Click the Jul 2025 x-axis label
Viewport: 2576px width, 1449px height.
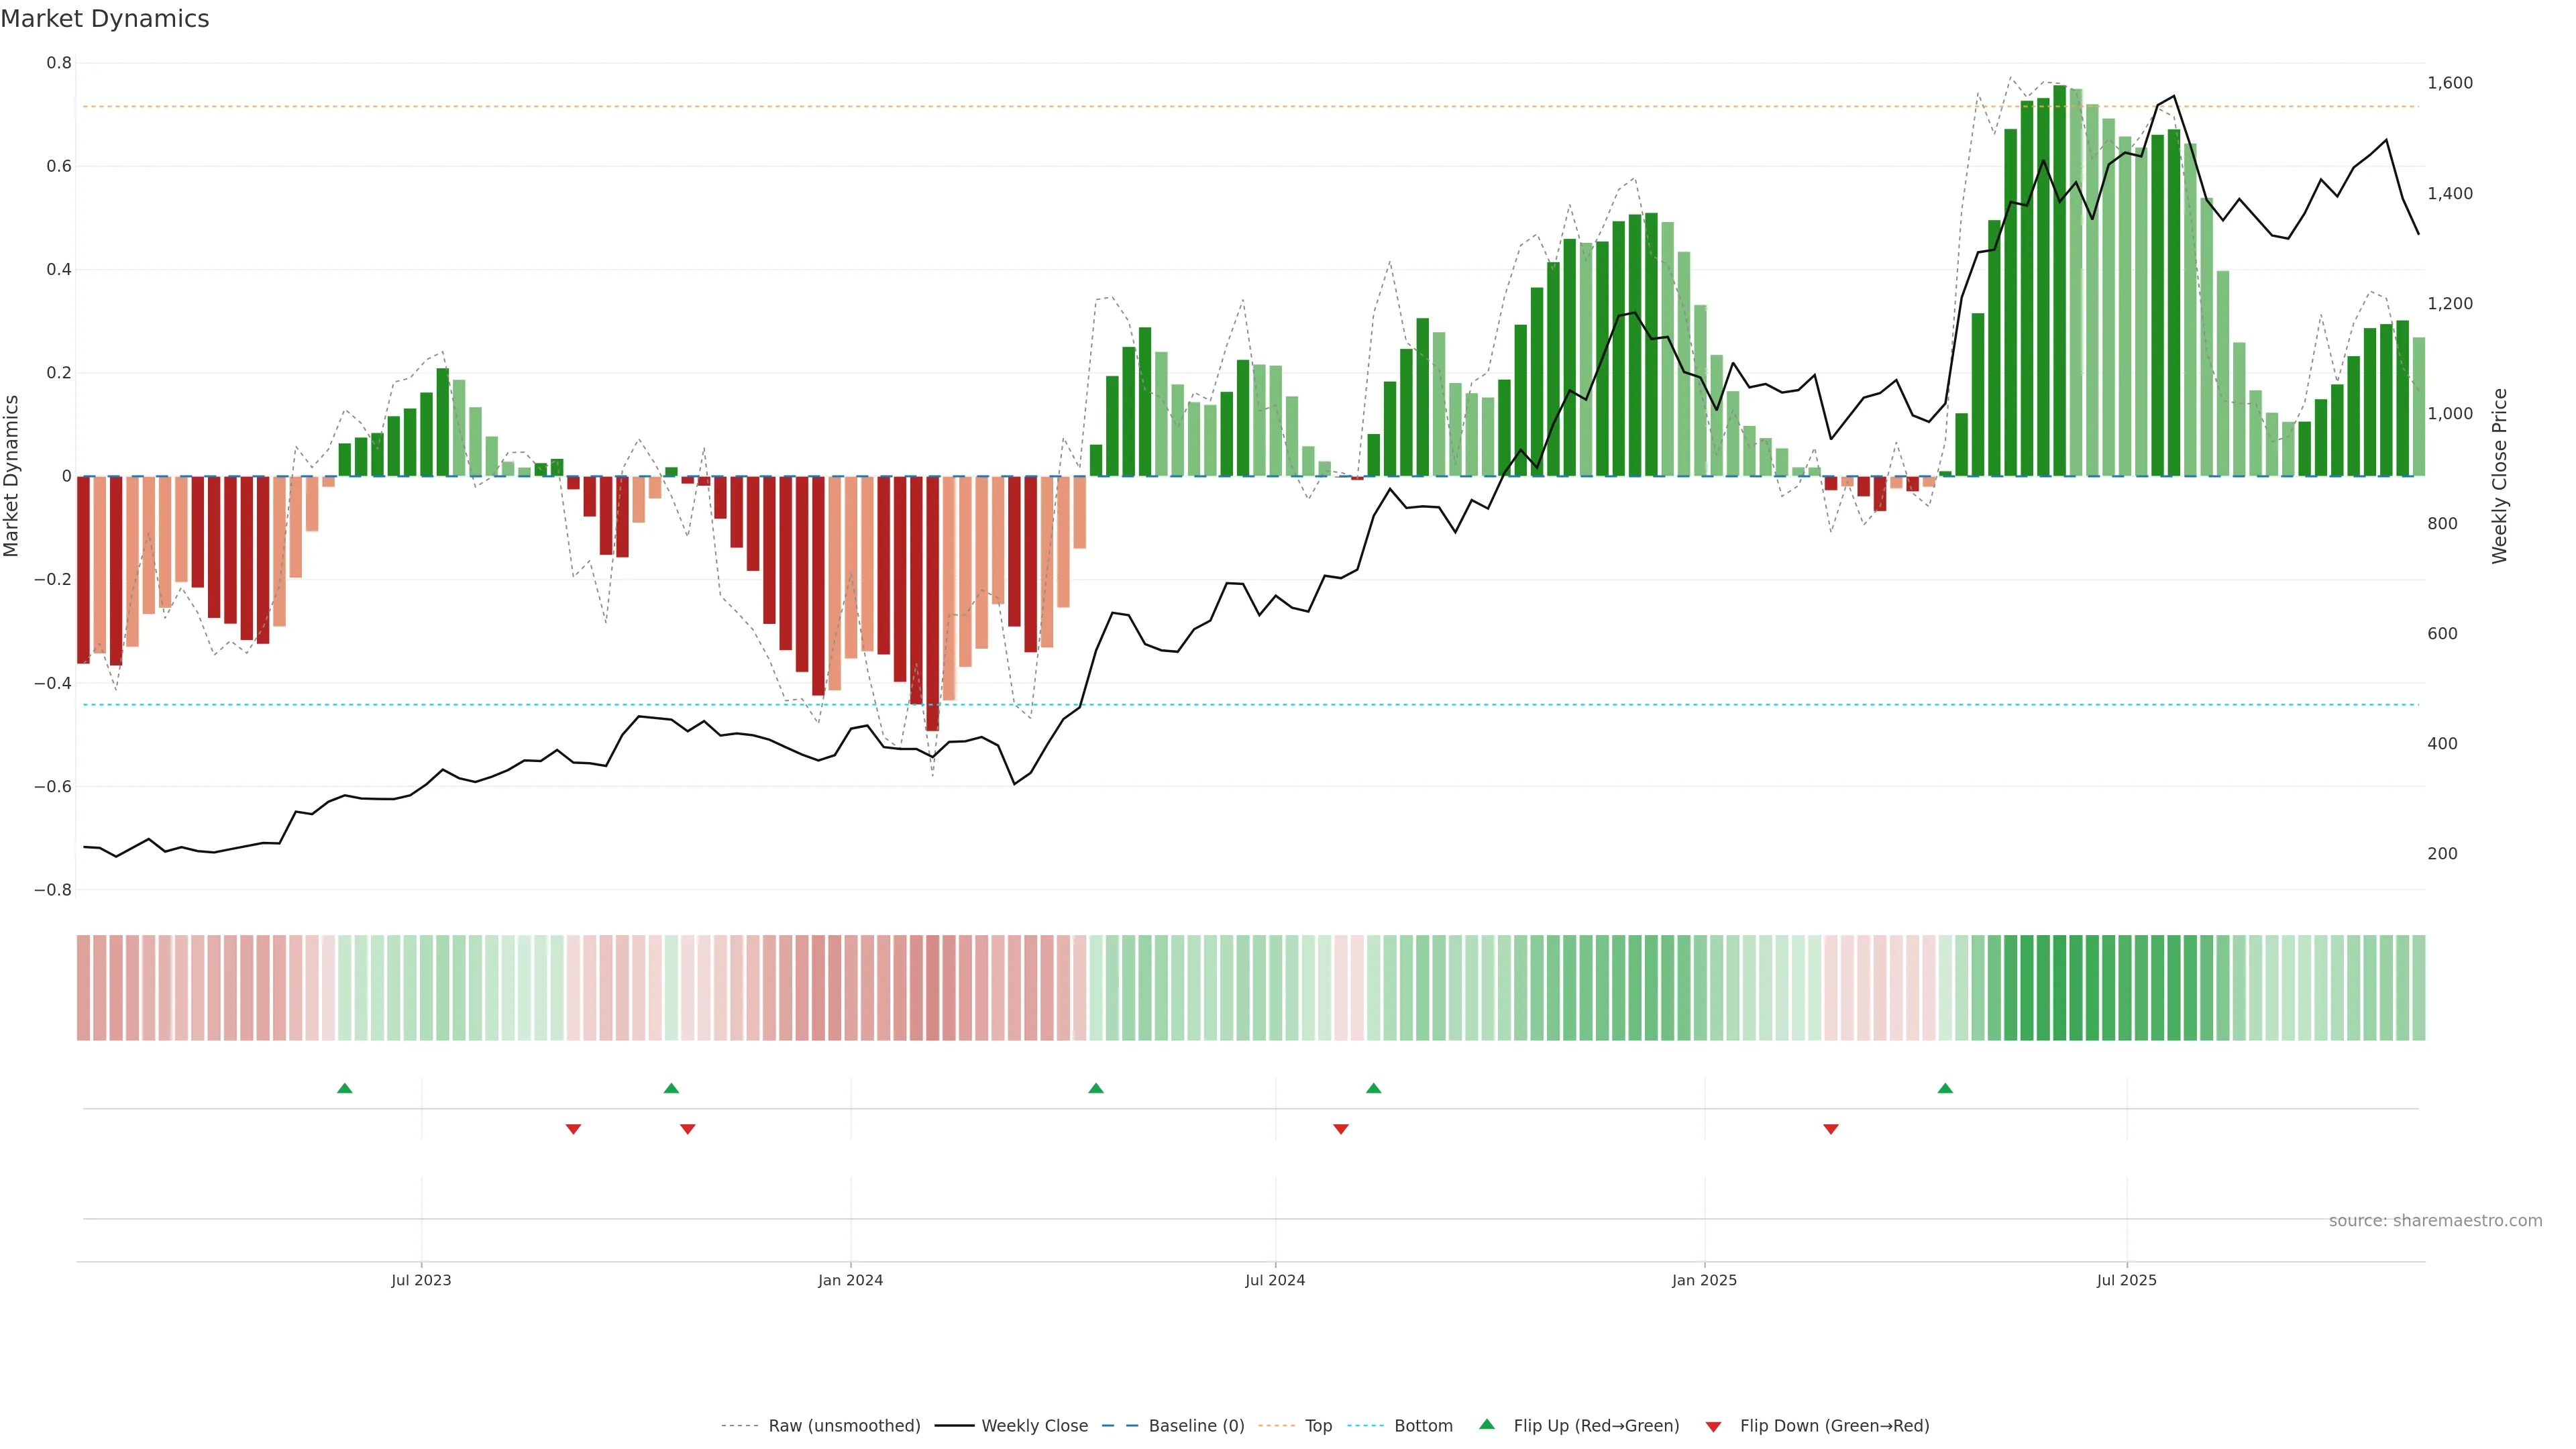(2126, 1280)
